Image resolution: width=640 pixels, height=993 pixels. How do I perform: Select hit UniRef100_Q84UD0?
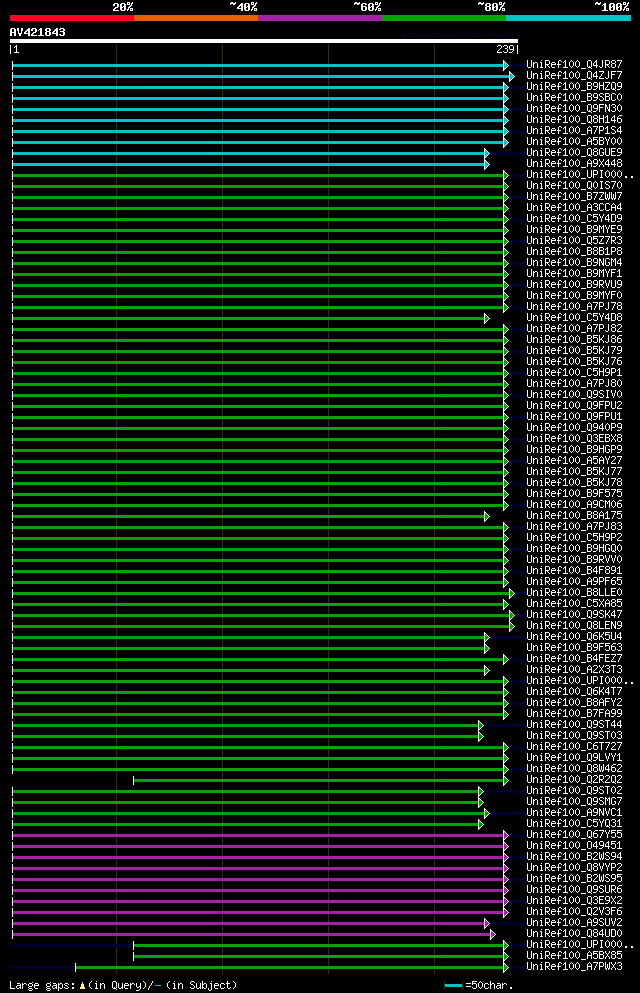tap(574, 933)
